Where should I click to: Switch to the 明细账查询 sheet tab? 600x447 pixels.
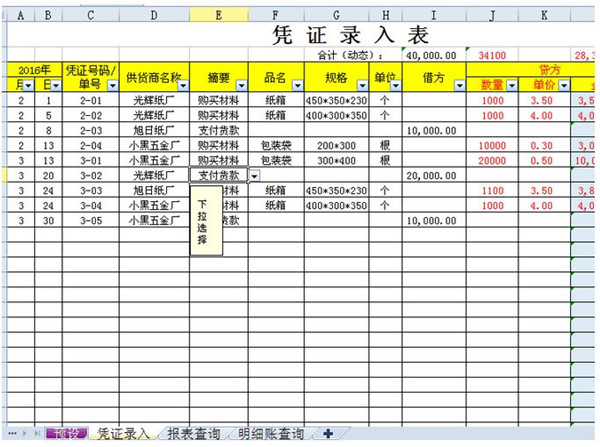point(271,434)
